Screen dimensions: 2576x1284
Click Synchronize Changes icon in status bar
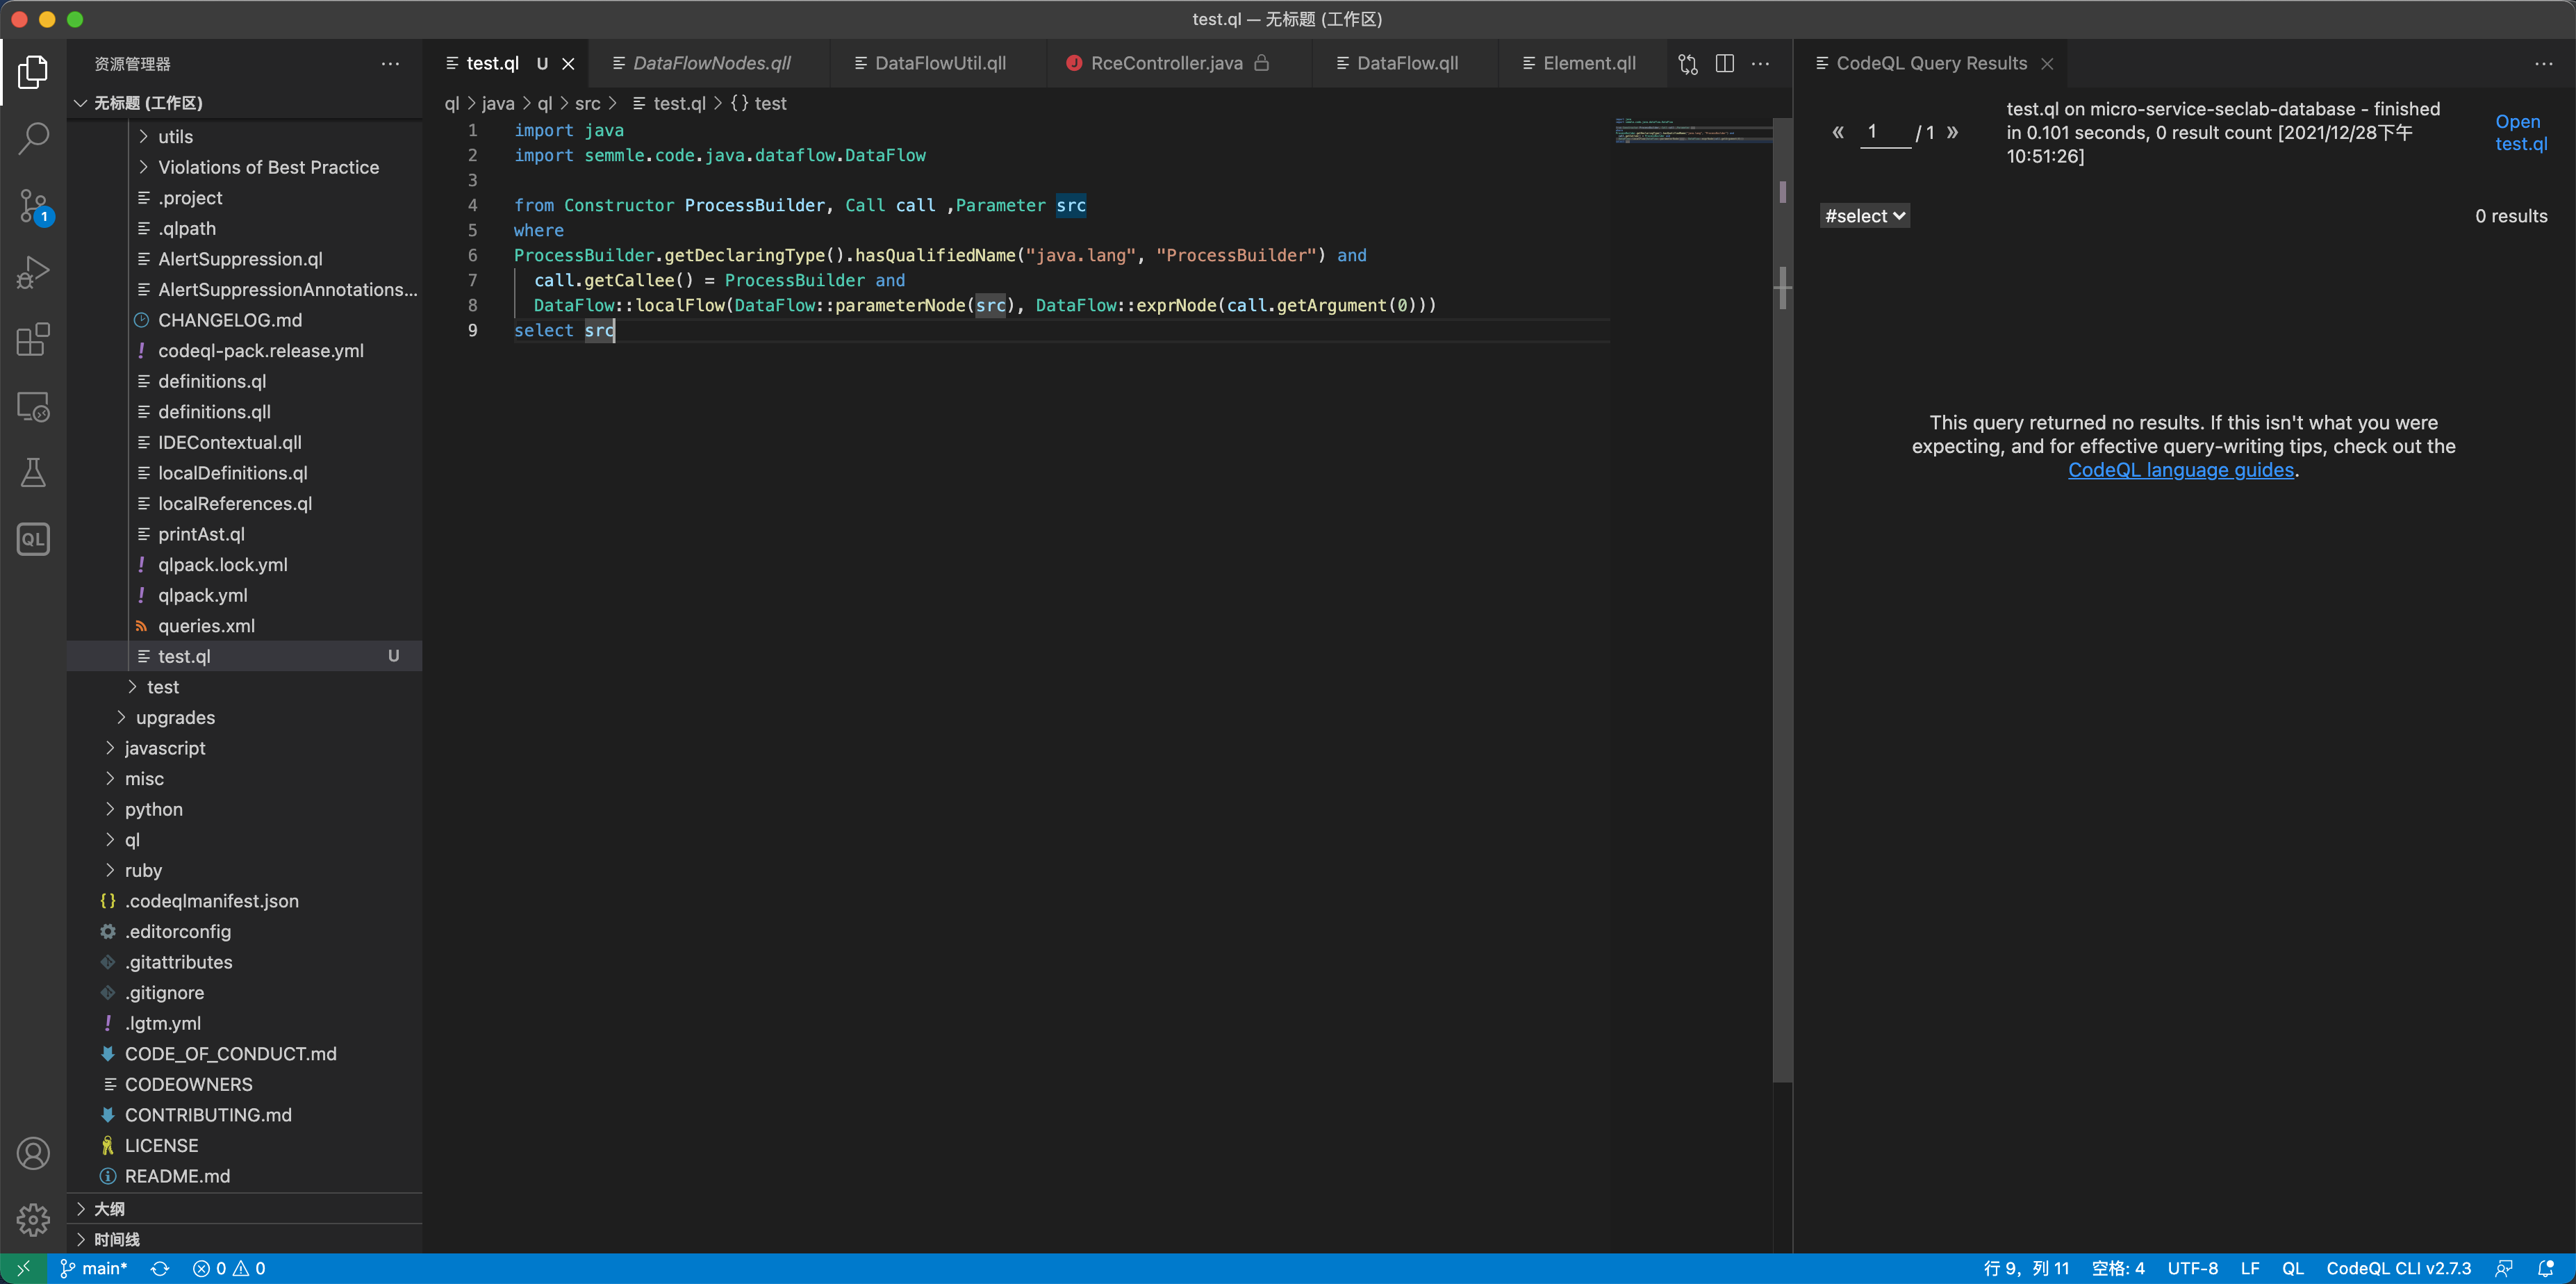click(160, 1268)
